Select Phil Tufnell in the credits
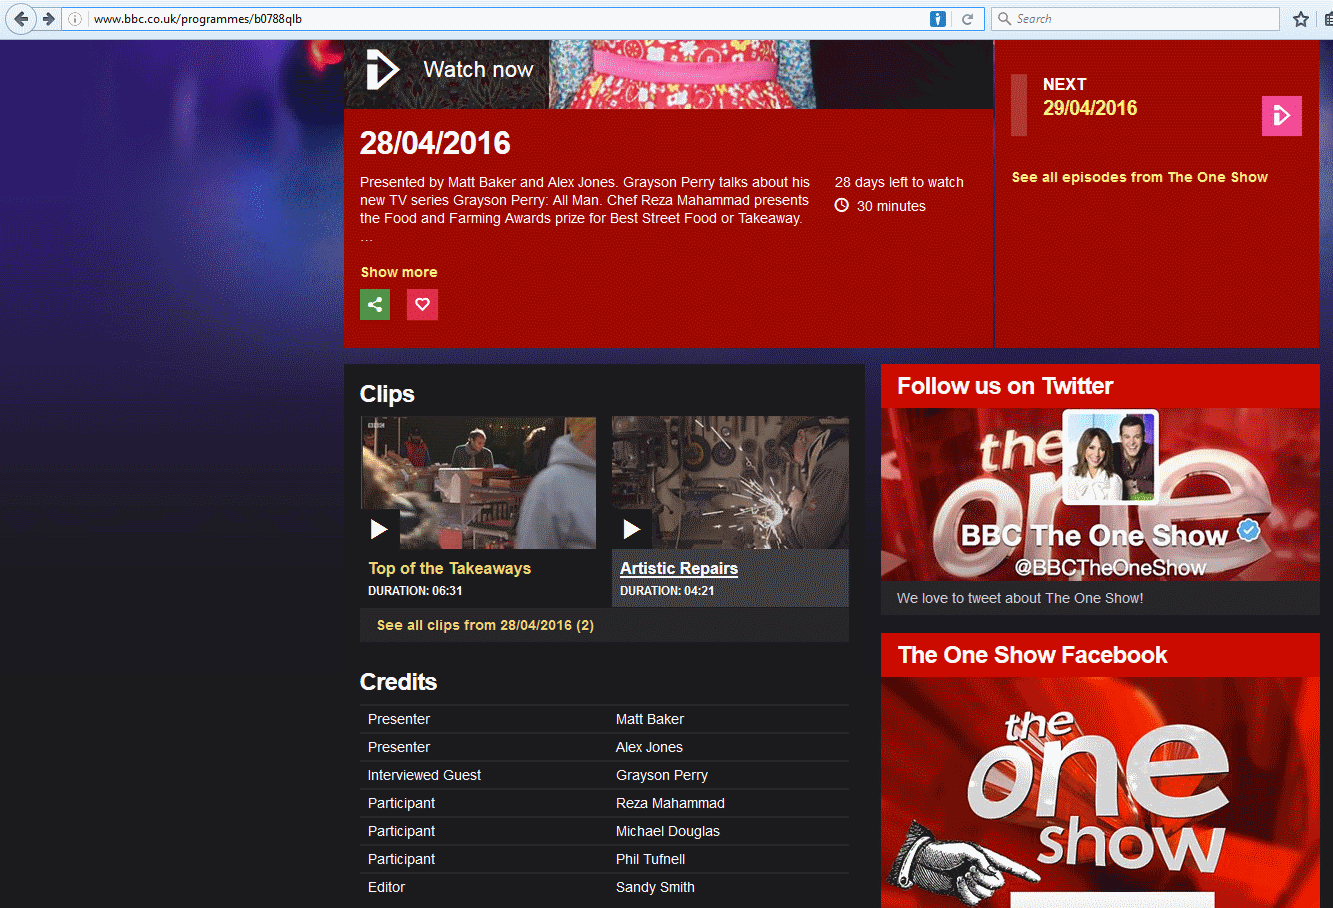The height and width of the screenshot is (908, 1333). (x=651, y=859)
